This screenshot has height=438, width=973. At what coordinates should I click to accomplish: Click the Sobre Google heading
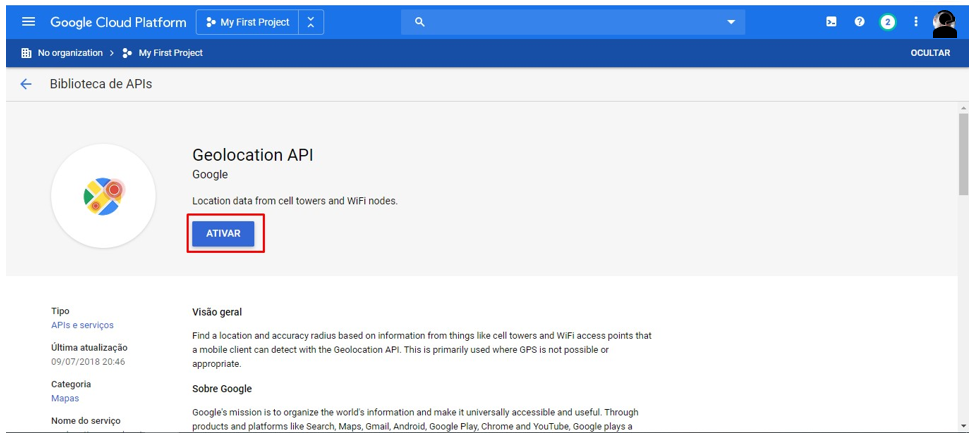(x=222, y=389)
